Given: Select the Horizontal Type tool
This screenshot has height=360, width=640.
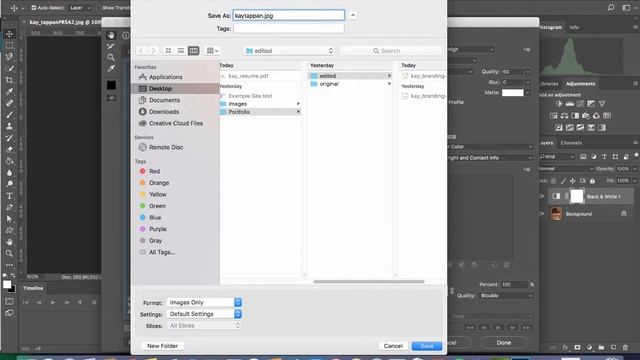Looking at the screenshot, I should pyautogui.click(x=9, y=196).
